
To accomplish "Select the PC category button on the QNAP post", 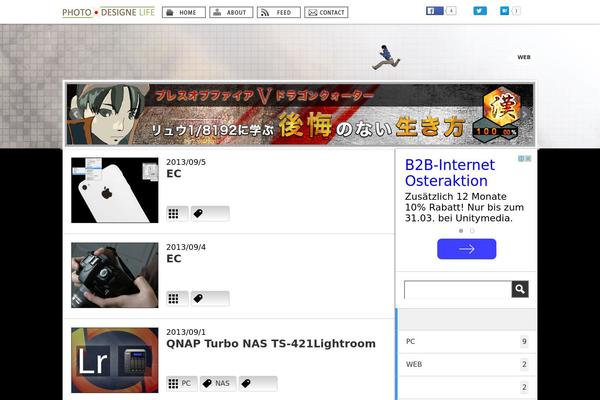I will (x=182, y=384).
